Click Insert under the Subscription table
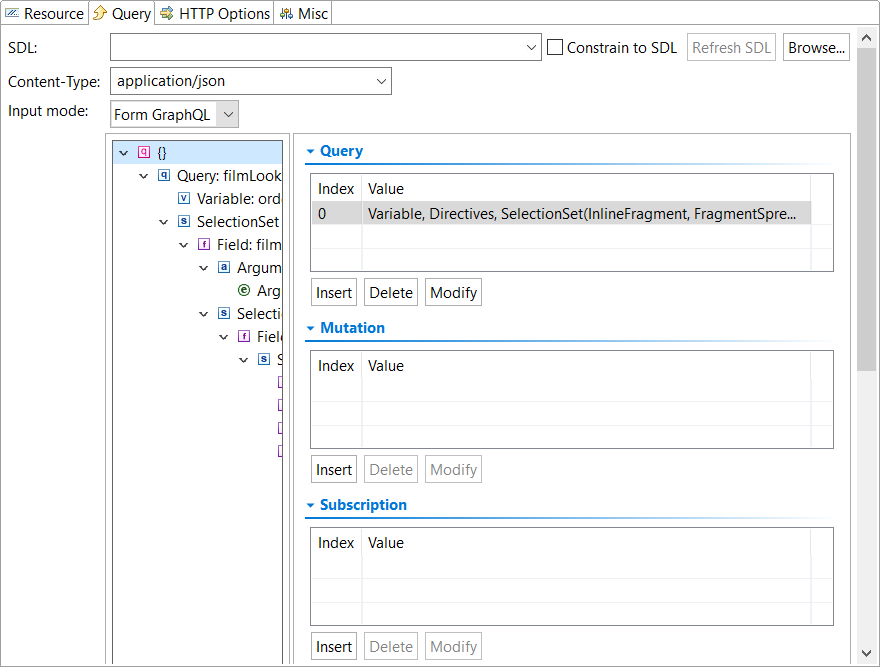Image resolution: width=880 pixels, height=667 pixels. (334, 646)
